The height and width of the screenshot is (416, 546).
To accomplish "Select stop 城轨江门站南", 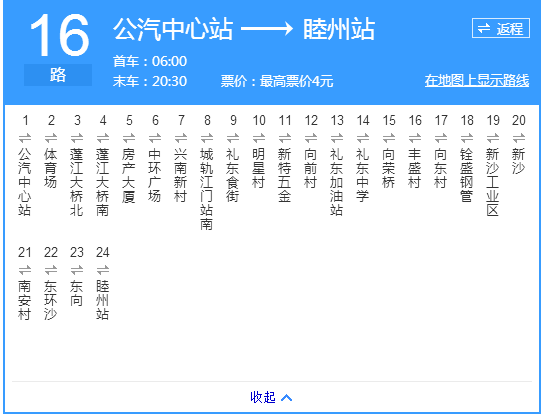I will point(207,189).
